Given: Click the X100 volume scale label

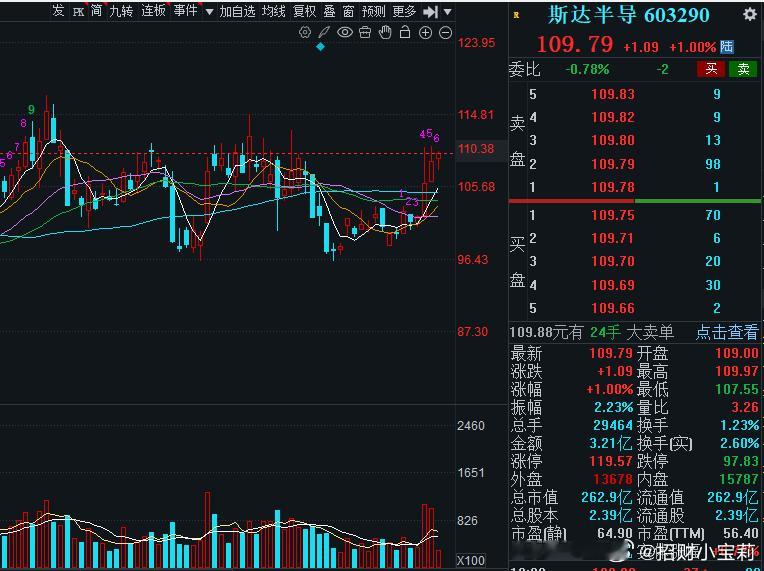Looking at the screenshot, I should 471,561.
